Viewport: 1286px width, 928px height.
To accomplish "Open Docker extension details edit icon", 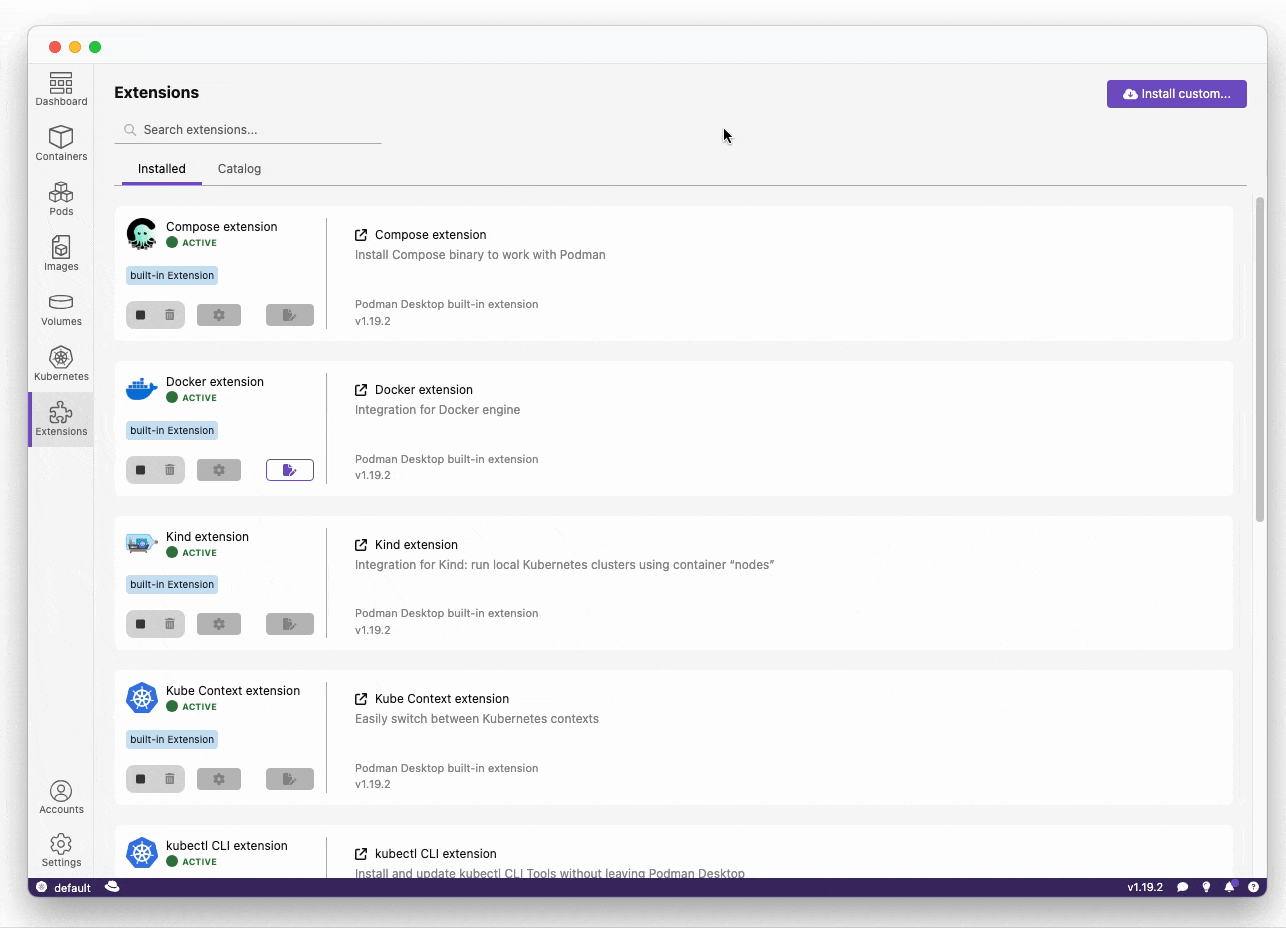I will [x=290, y=470].
